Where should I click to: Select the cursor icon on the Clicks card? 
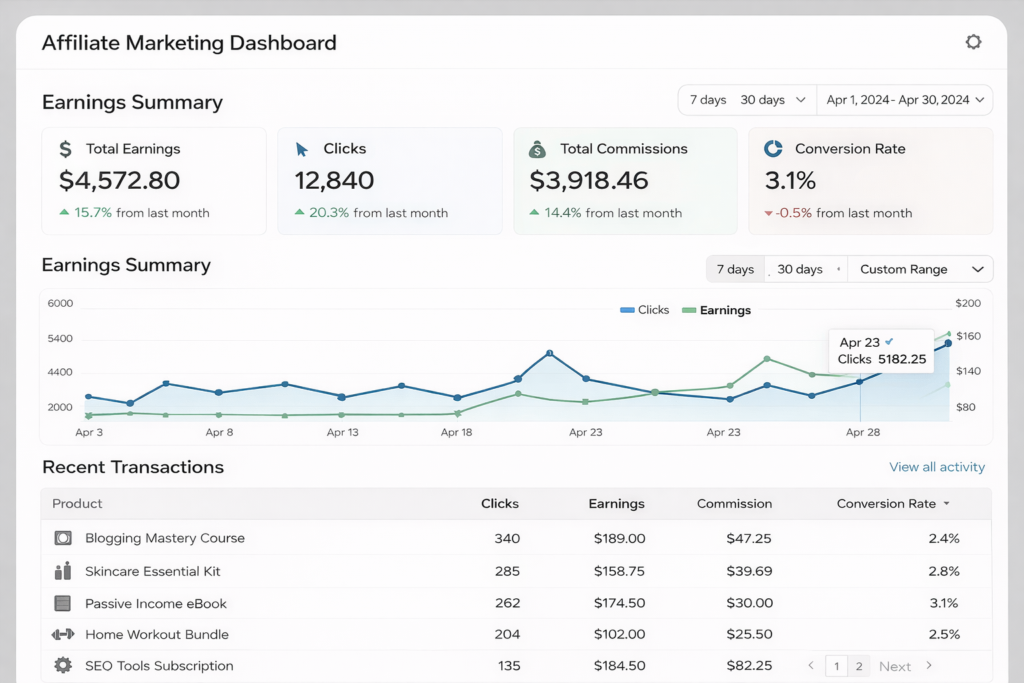[x=300, y=148]
